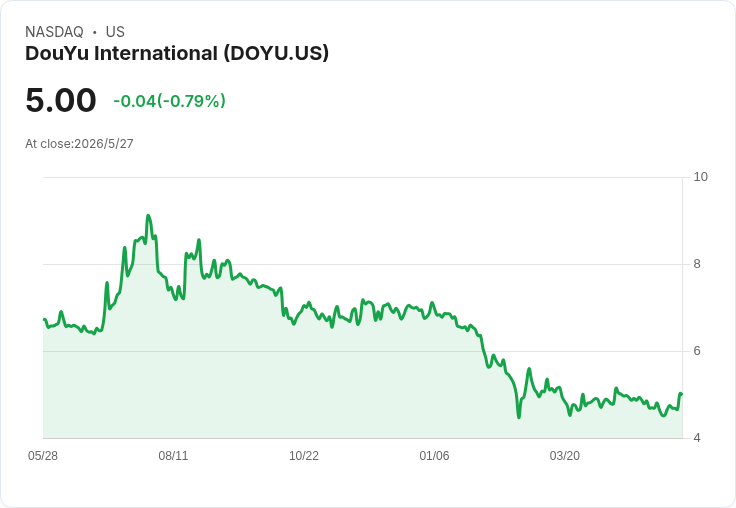The image size is (736, 508).
Task: Click the DouYu International (DOYU.US) title
Action: [x=177, y=54]
